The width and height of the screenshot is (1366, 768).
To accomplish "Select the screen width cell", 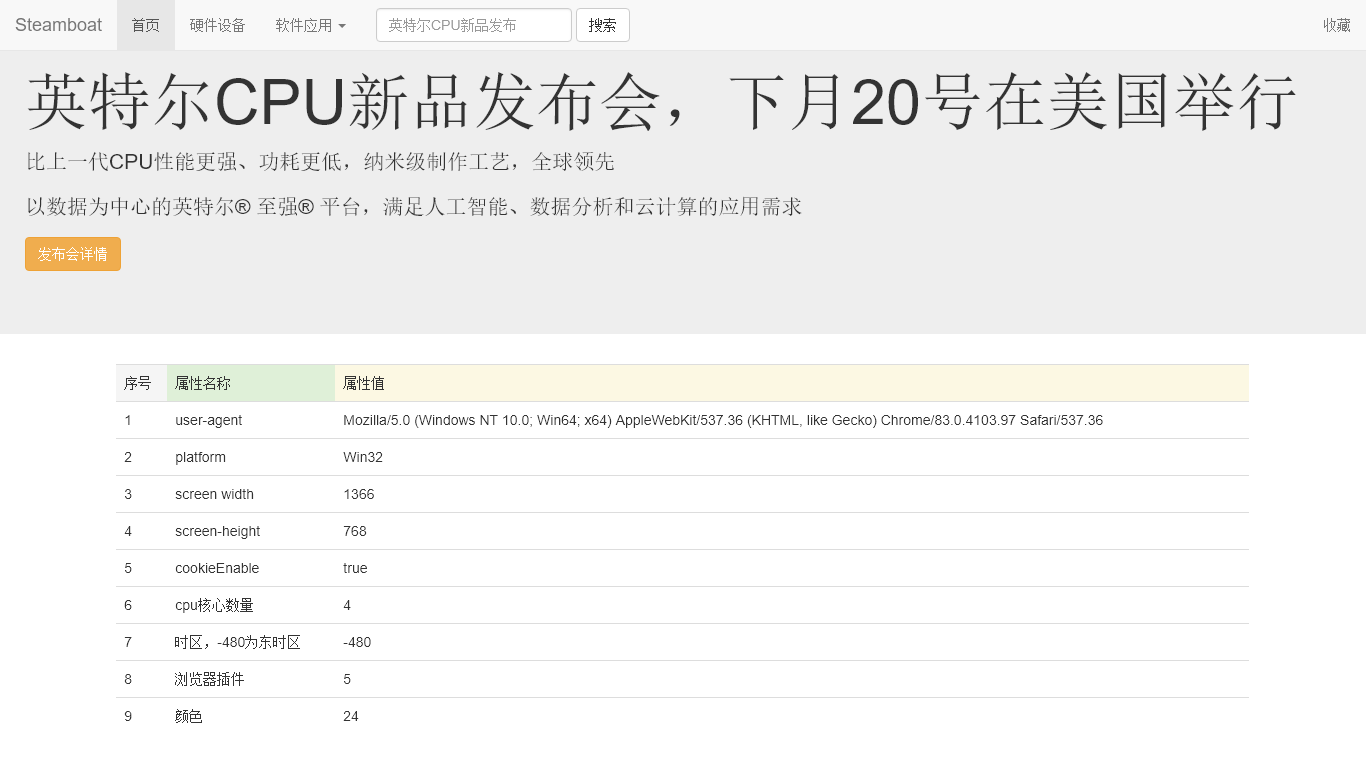I will [251, 494].
